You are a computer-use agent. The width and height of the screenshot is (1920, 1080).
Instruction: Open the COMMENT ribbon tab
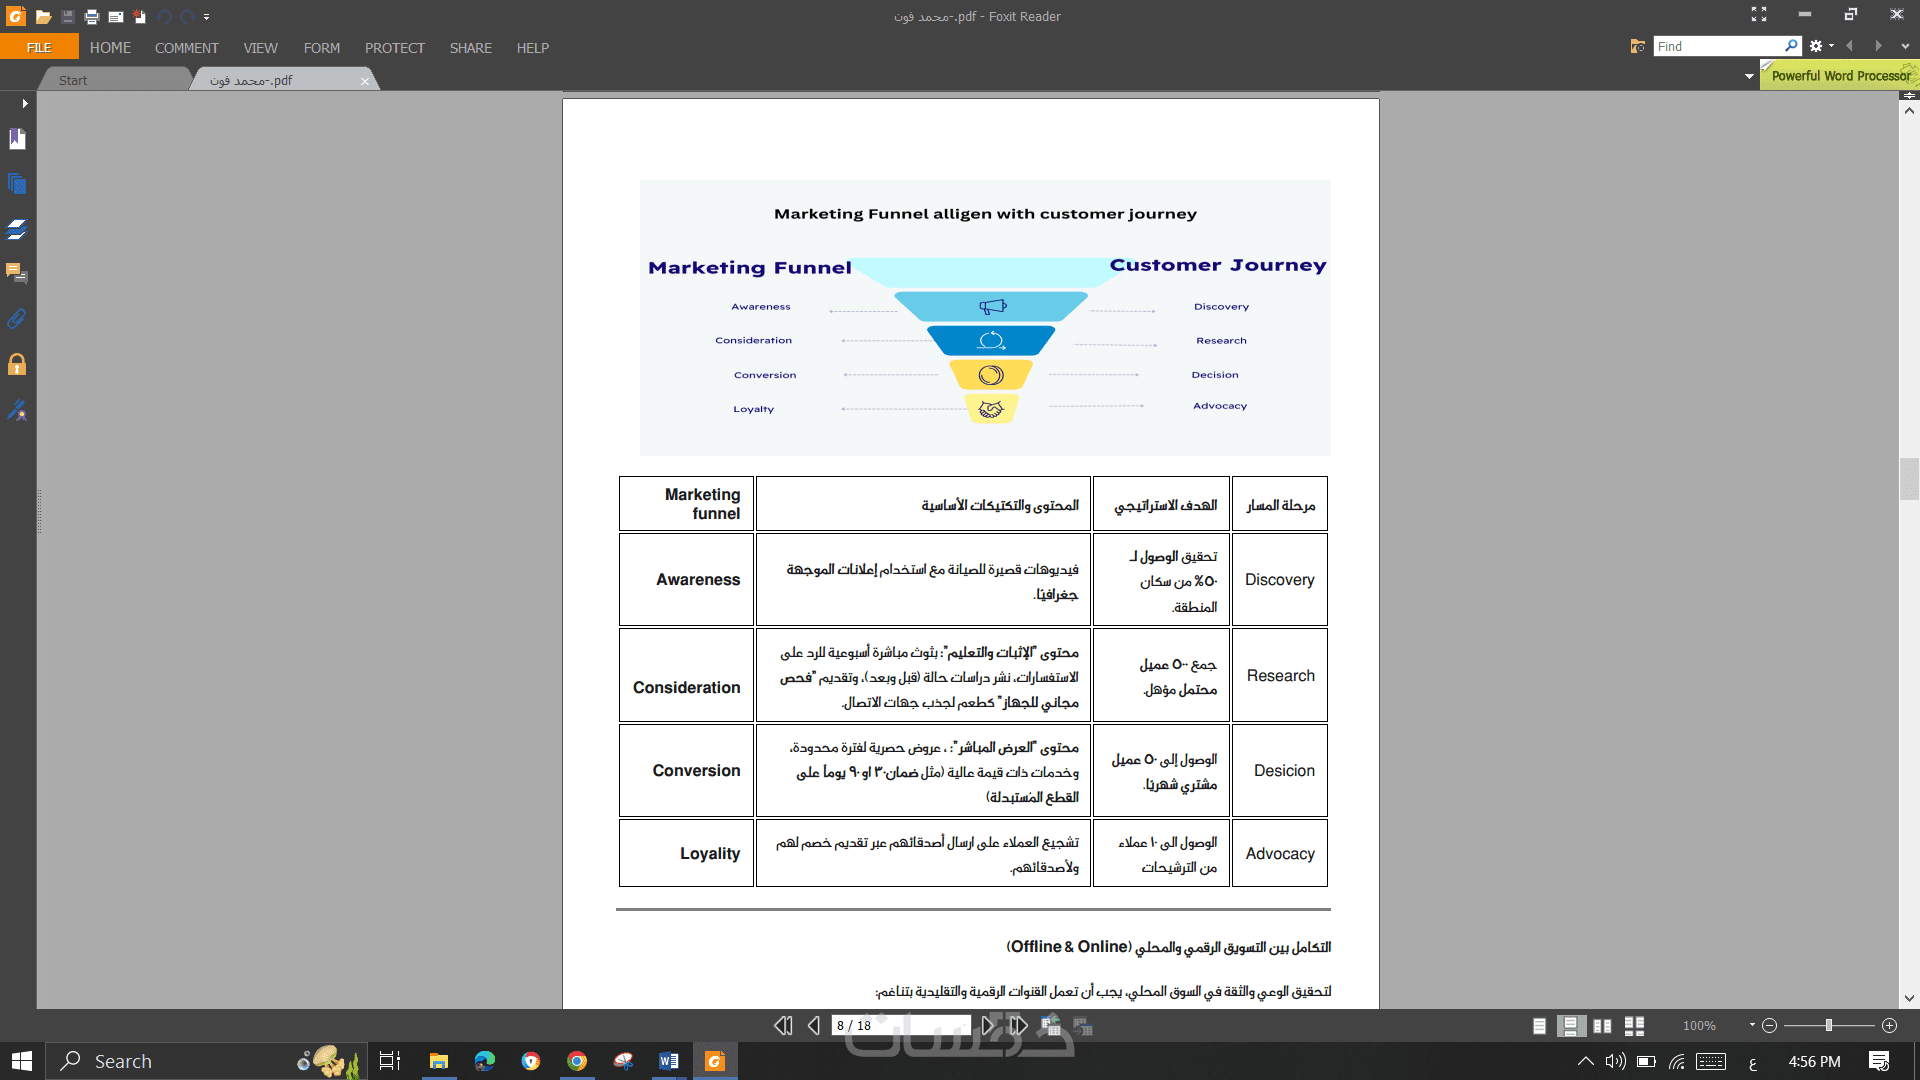(186, 48)
